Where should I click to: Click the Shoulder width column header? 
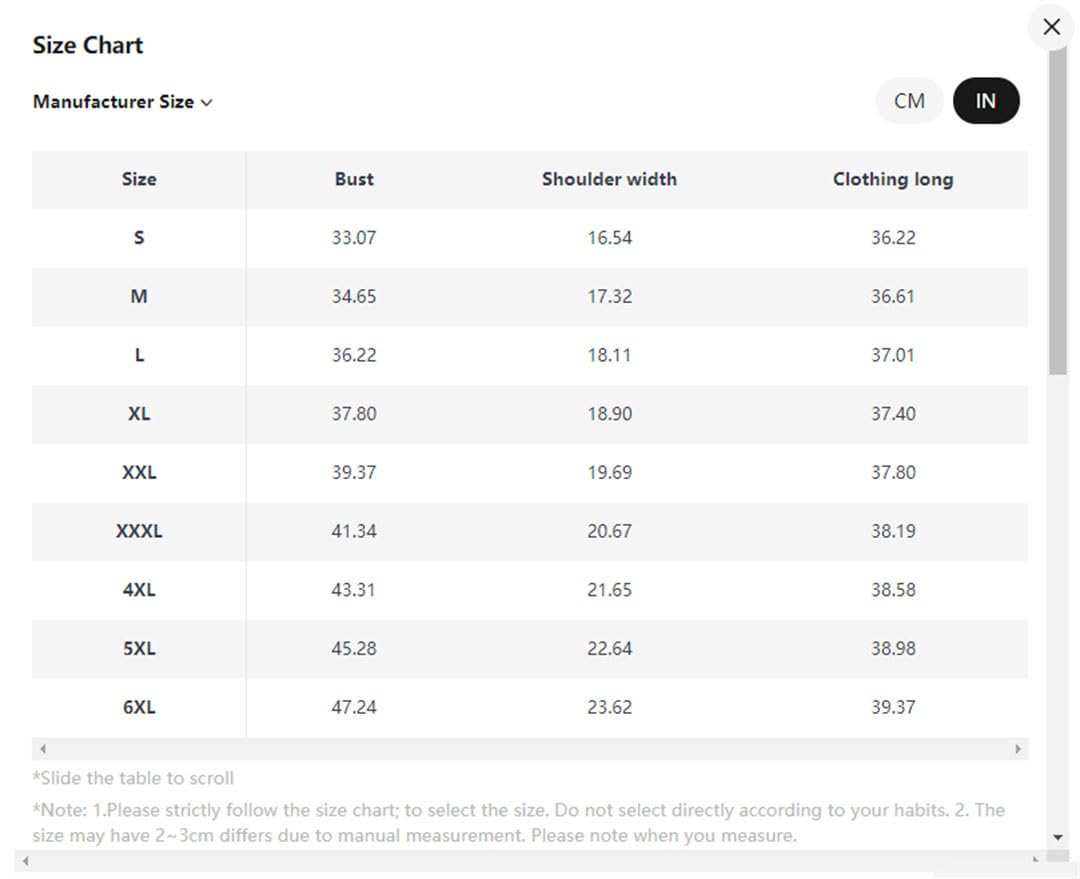tap(610, 179)
